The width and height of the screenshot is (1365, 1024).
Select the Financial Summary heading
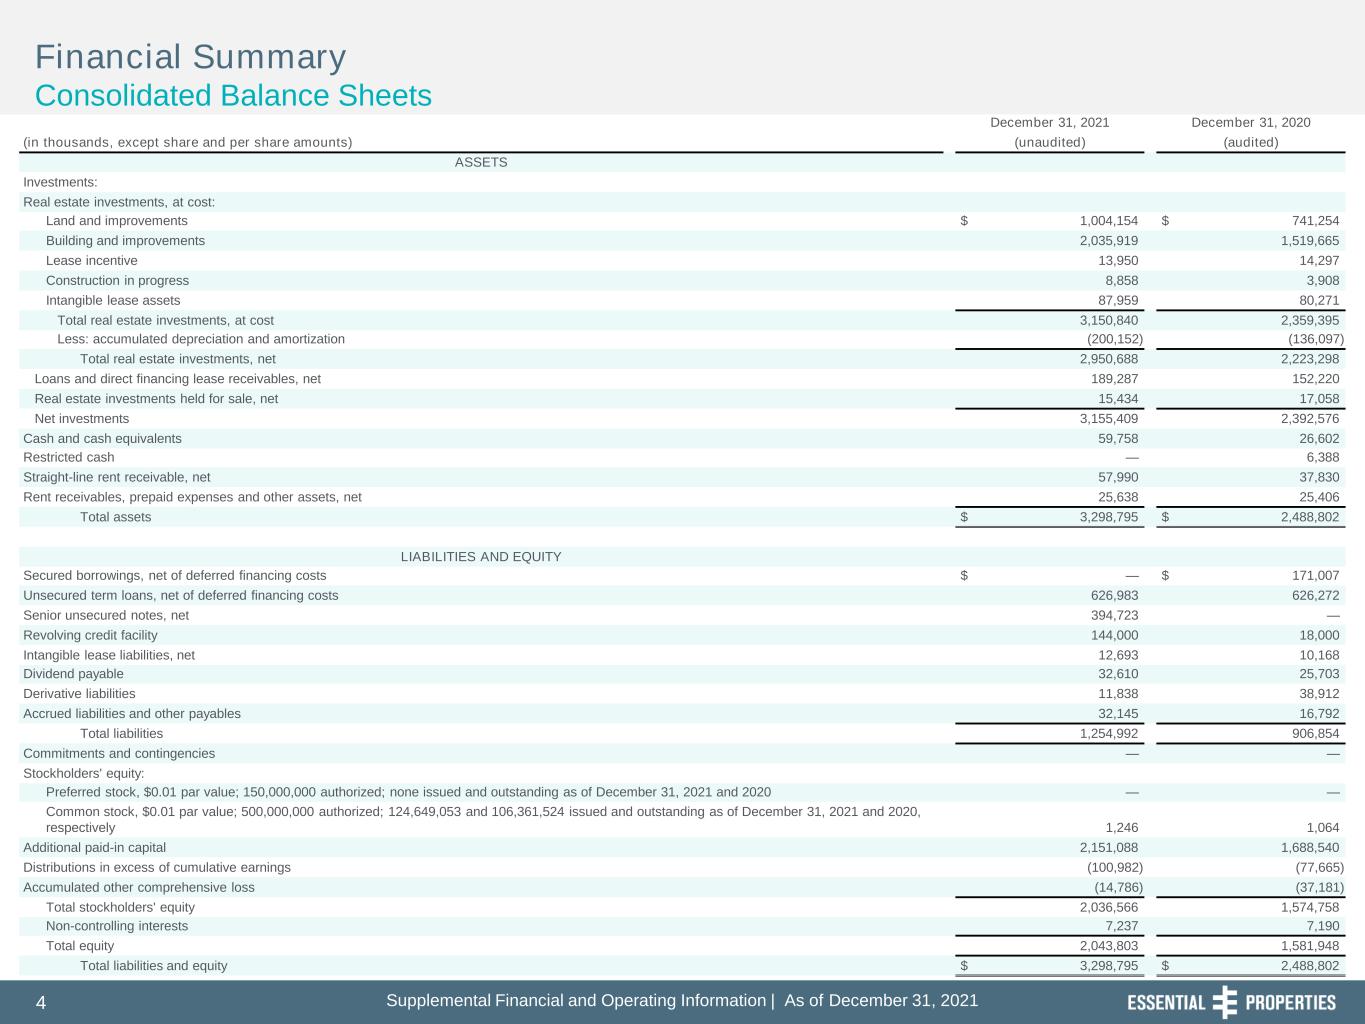point(191,57)
